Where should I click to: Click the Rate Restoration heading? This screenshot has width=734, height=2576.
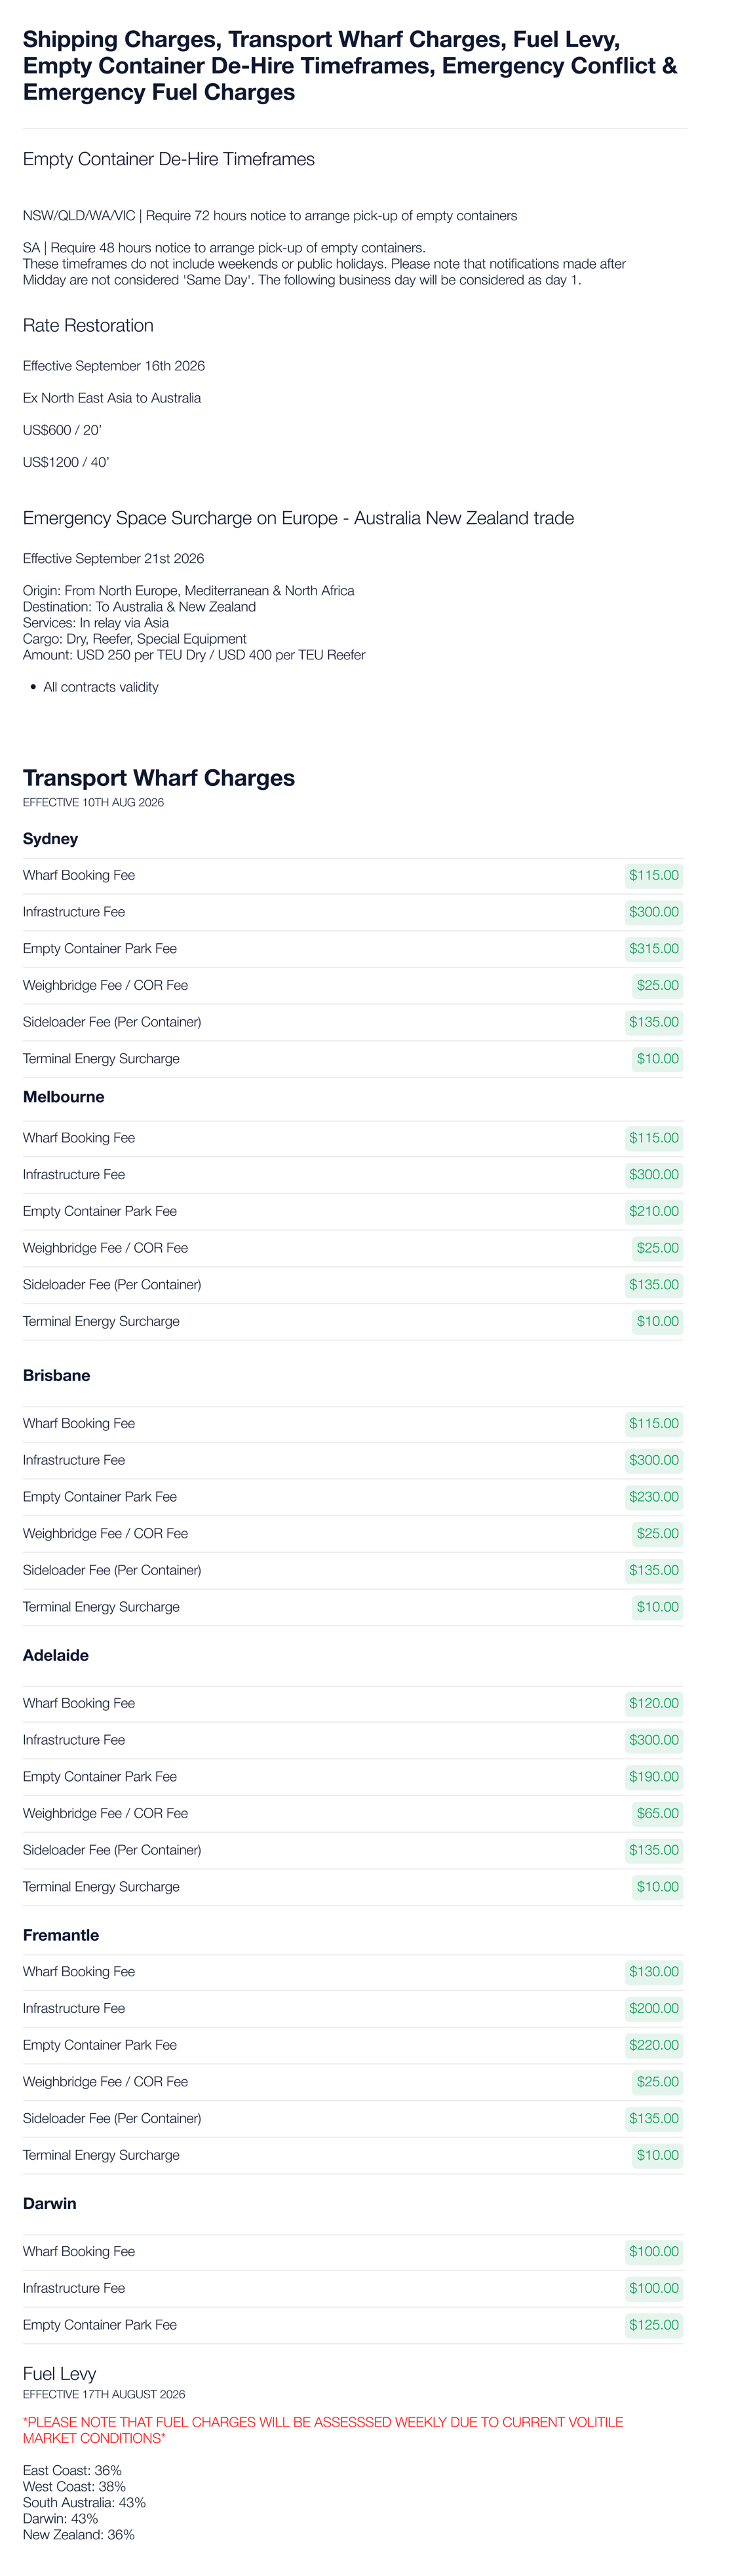point(88,325)
